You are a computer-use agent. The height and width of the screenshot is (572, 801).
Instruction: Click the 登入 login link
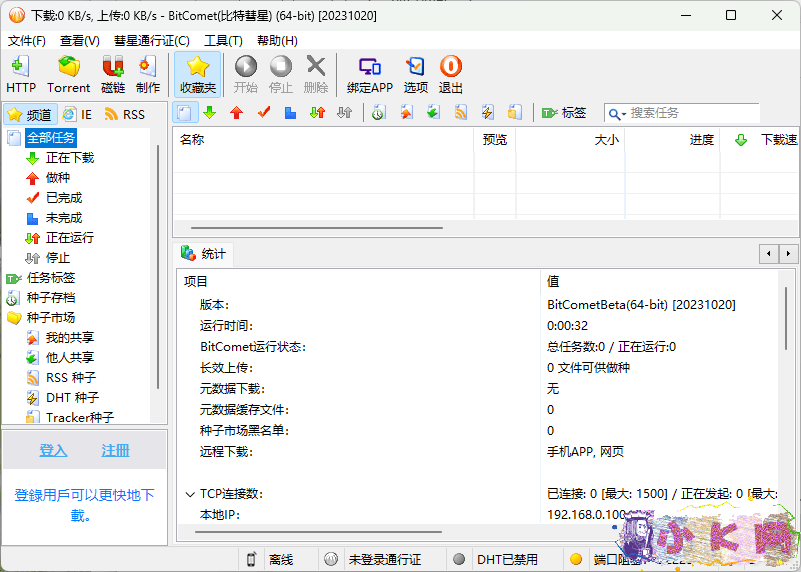(x=53, y=451)
